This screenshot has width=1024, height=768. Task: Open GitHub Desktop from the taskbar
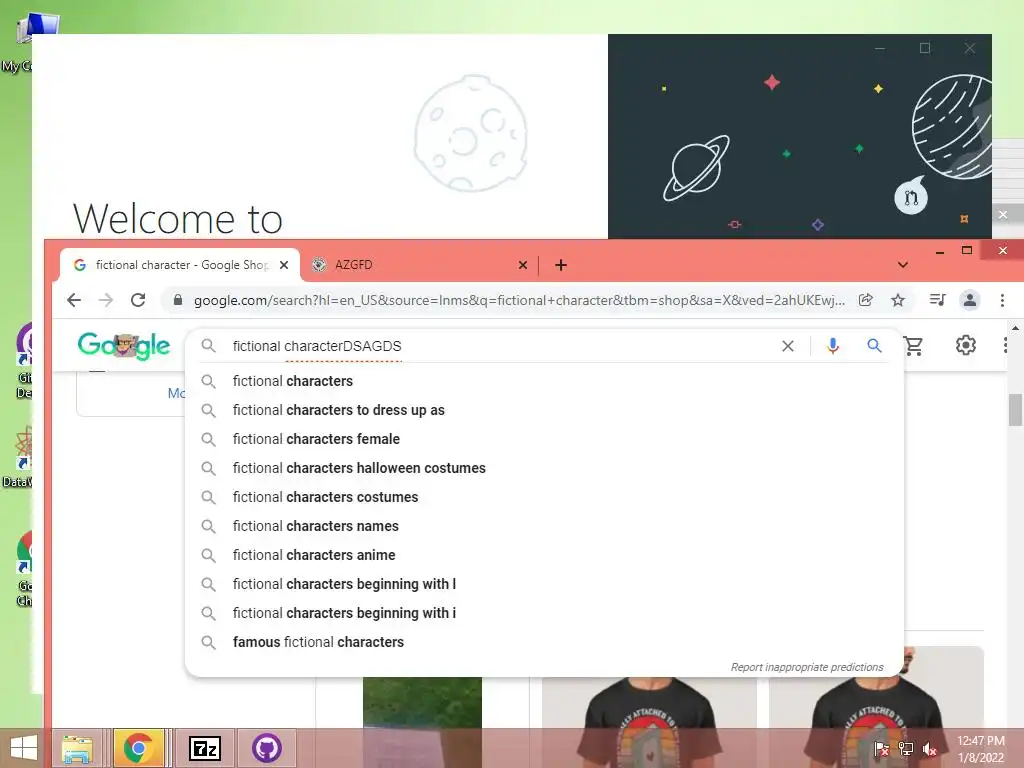(266, 748)
